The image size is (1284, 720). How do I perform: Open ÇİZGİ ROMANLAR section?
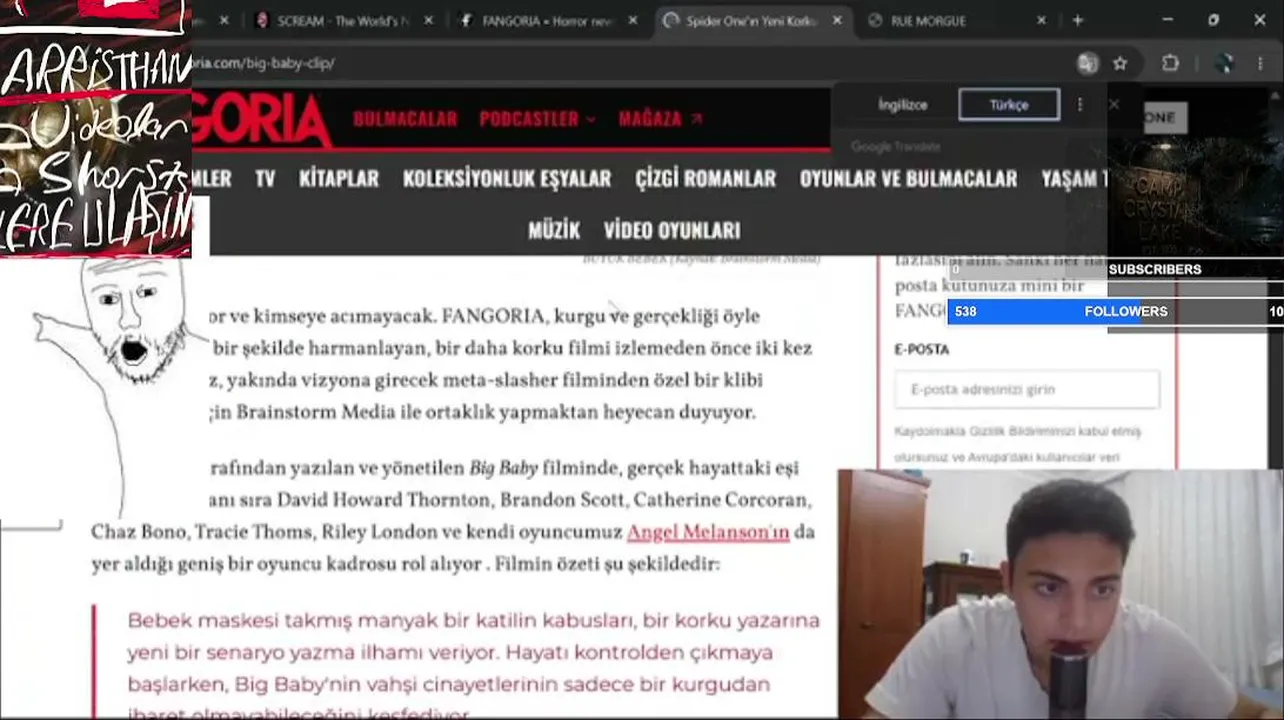tap(706, 178)
